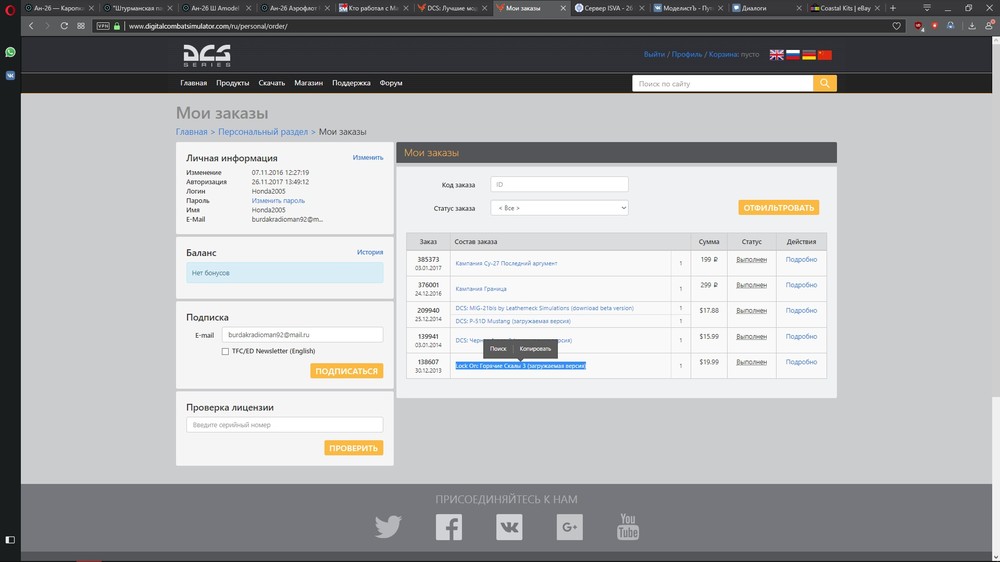The width and height of the screenshot is (1000, 562).
Task: Open the YouTube icon in footer
Action: coord(628,527)
